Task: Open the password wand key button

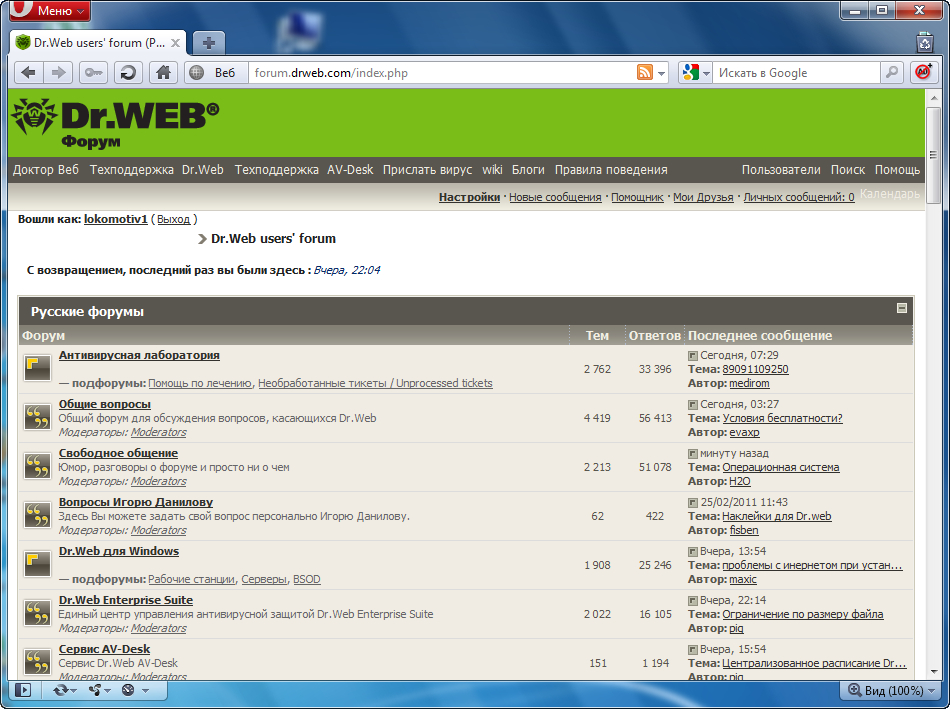Action: coord(94,73)
